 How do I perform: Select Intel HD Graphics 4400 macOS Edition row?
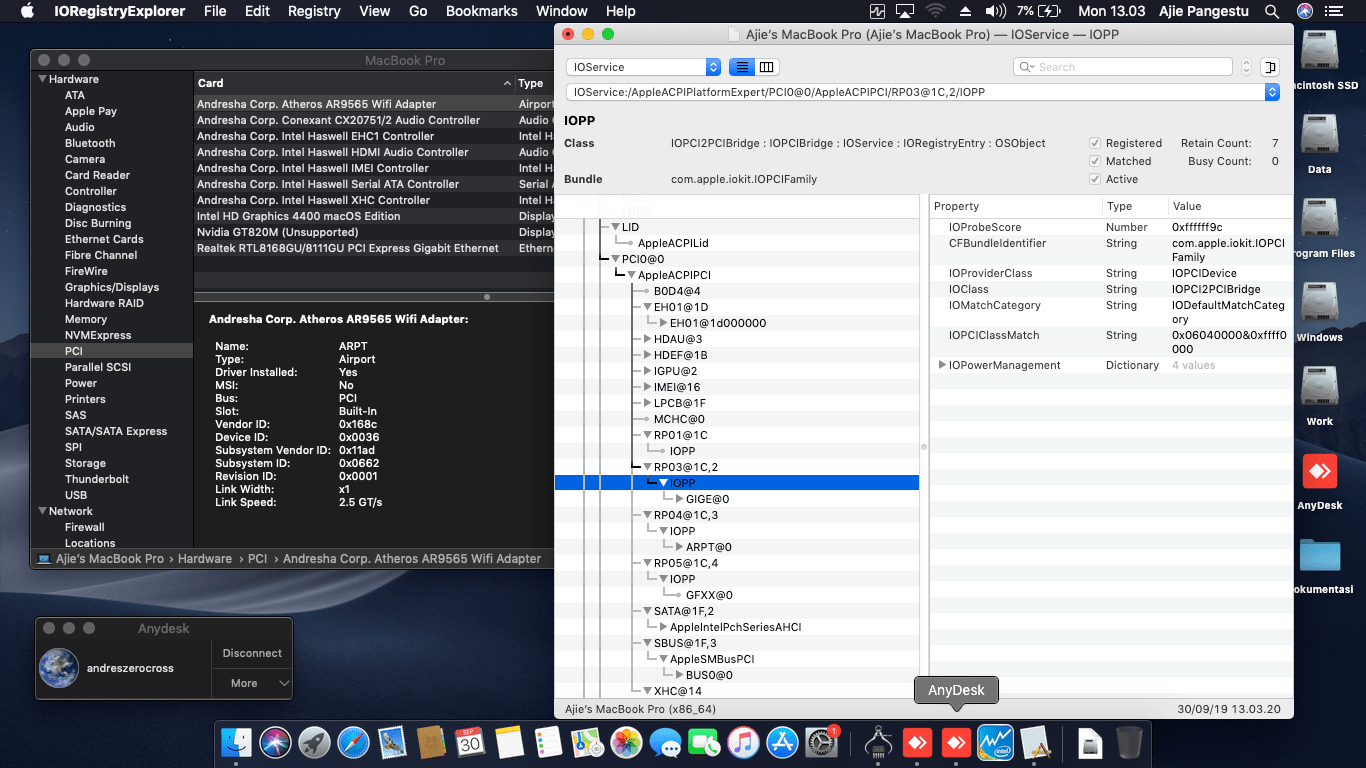374,216
